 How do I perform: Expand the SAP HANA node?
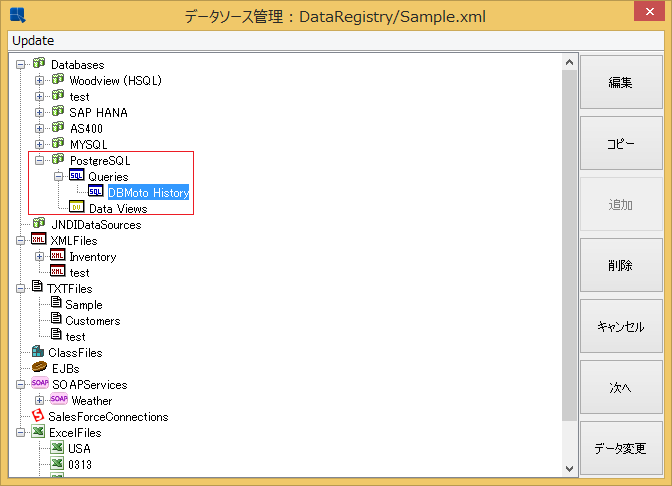coord(39,113)
